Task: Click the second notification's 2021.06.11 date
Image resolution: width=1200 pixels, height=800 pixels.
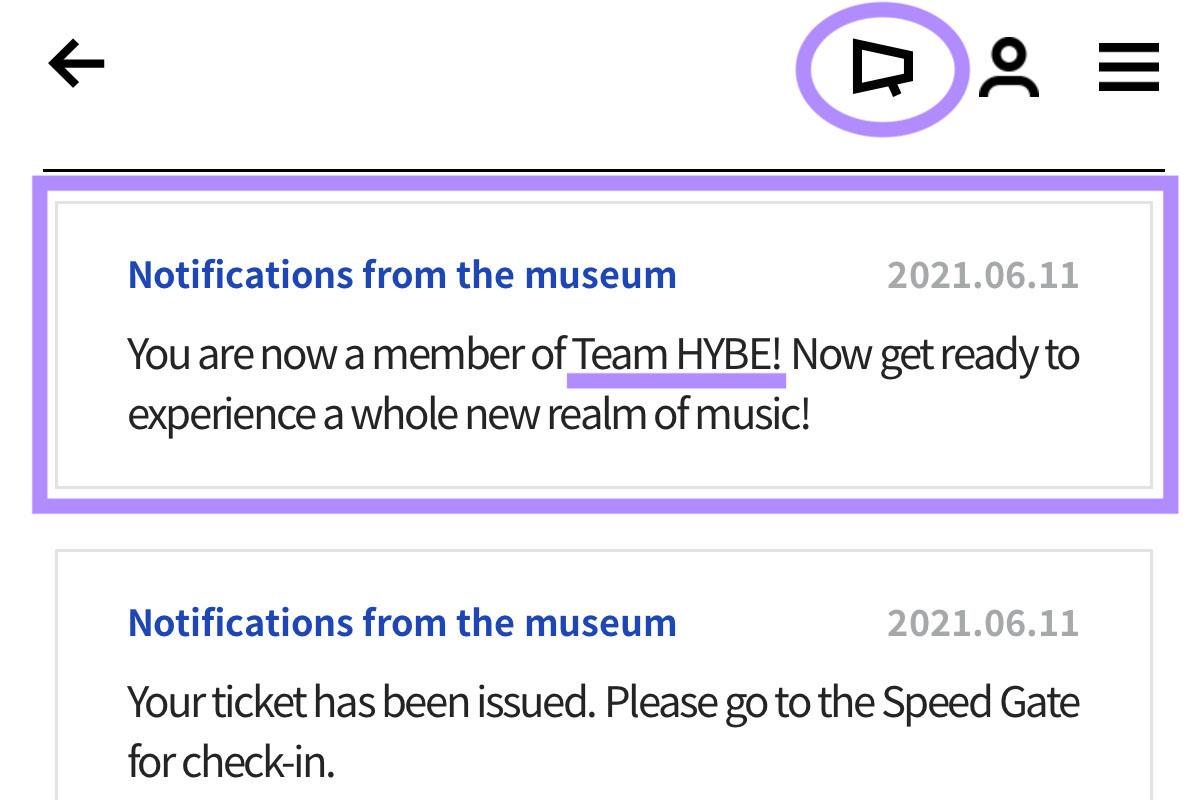Action: pos(983,623)
